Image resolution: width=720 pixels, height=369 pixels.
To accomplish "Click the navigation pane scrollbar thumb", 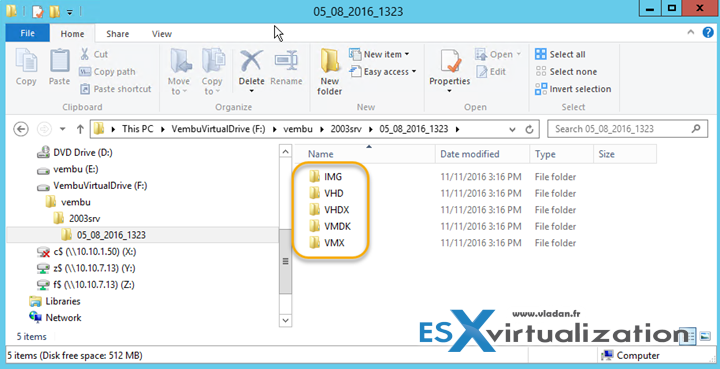I will 286,261.
